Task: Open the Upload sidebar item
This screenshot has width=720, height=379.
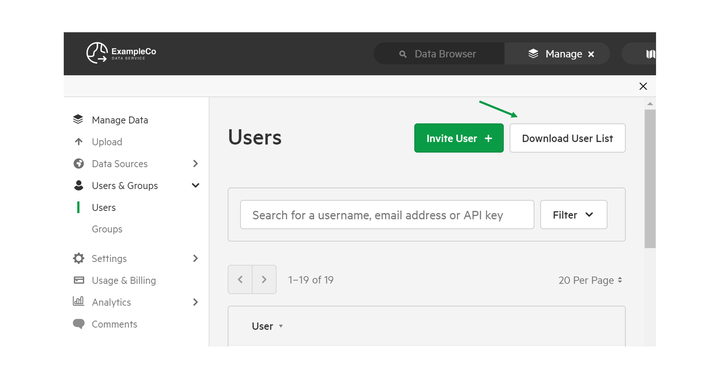Action: pos(107,142)
